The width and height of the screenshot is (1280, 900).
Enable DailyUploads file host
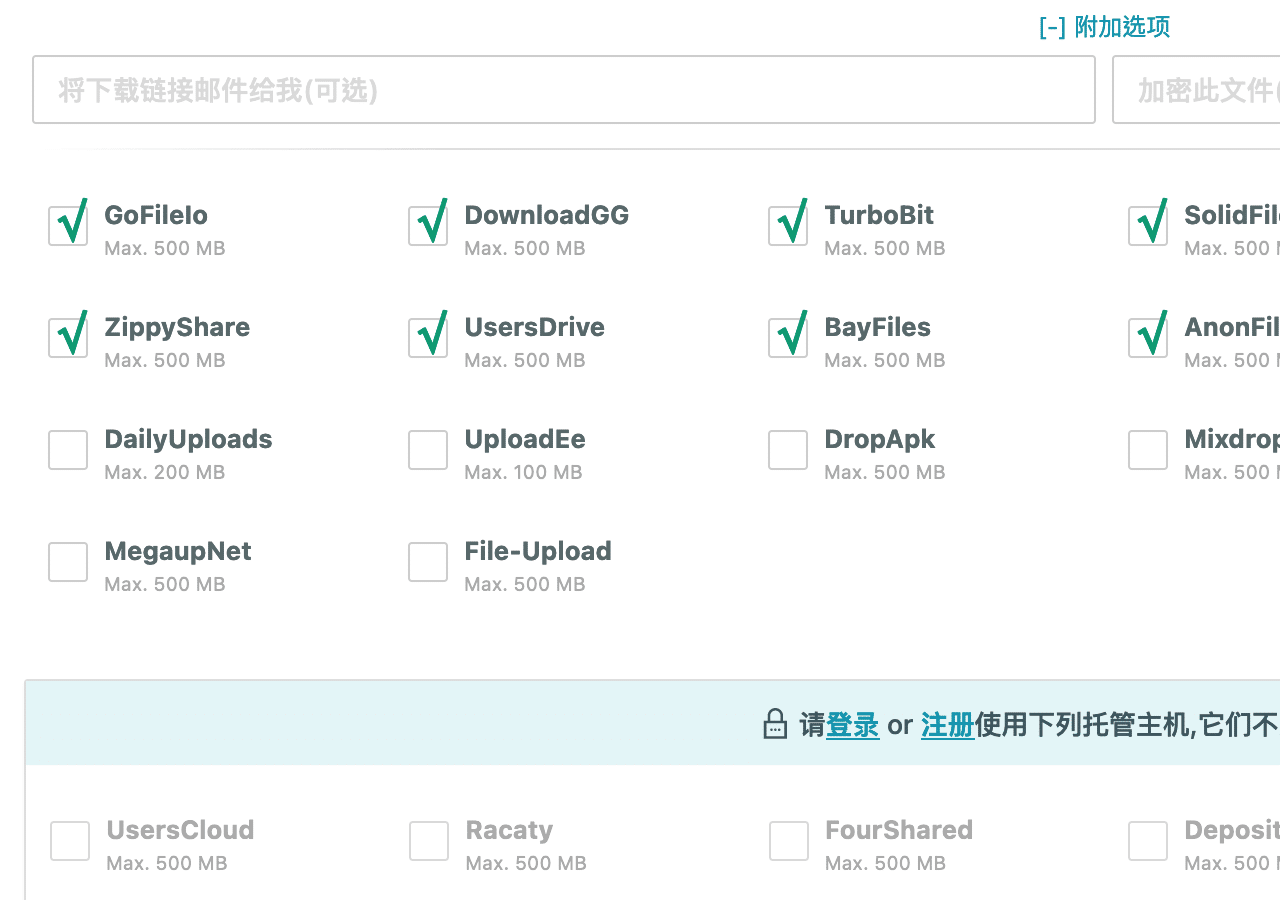(x=68, y=450)
